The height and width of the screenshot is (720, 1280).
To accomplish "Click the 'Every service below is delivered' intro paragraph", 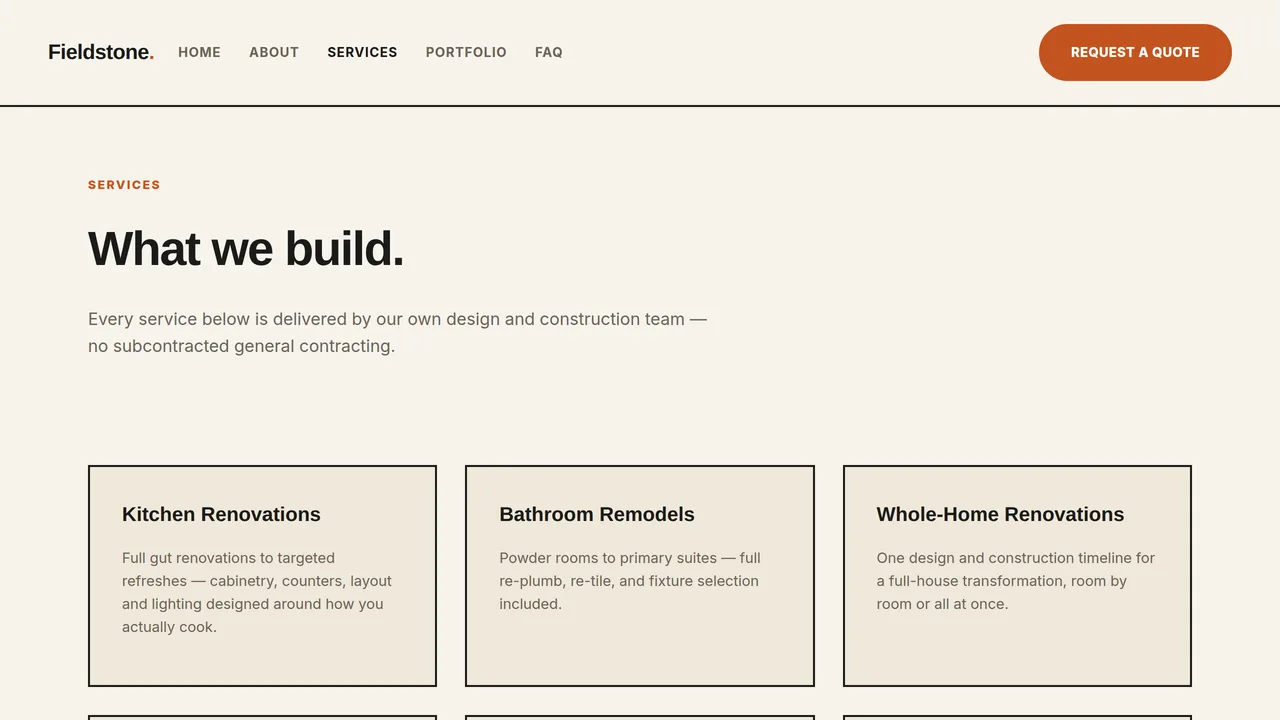I will [x=397, y=332].
